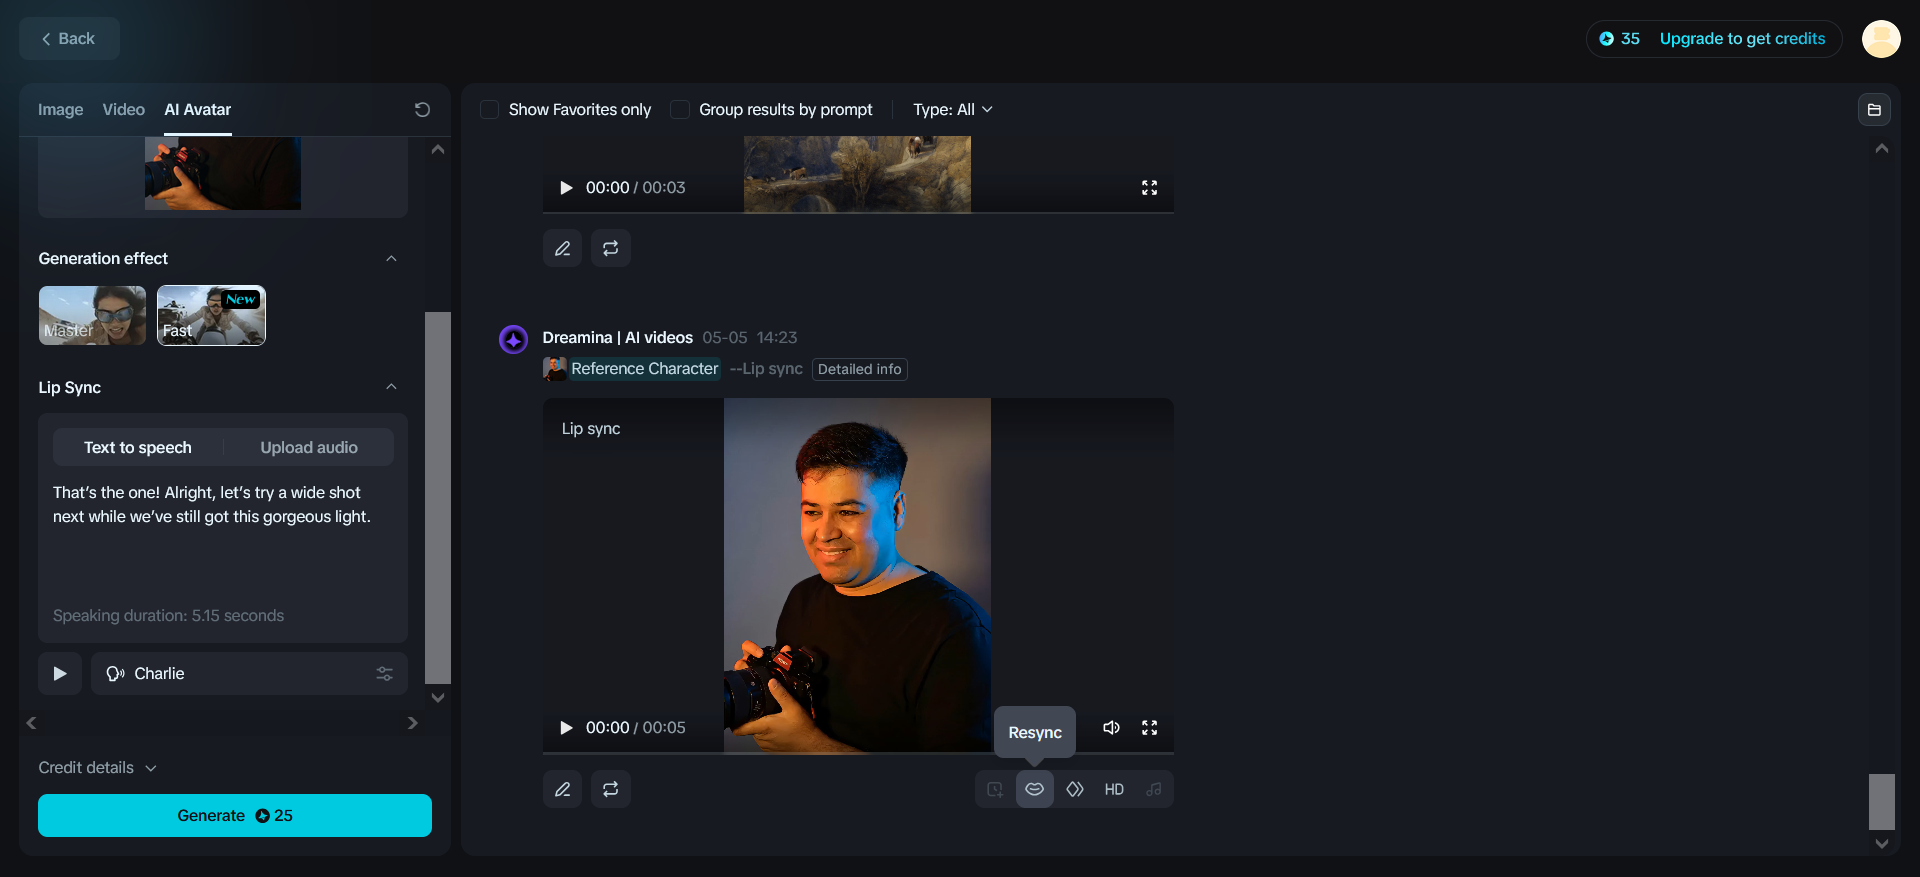Toggle Show Favorites only checkbox

coord(490,110)
